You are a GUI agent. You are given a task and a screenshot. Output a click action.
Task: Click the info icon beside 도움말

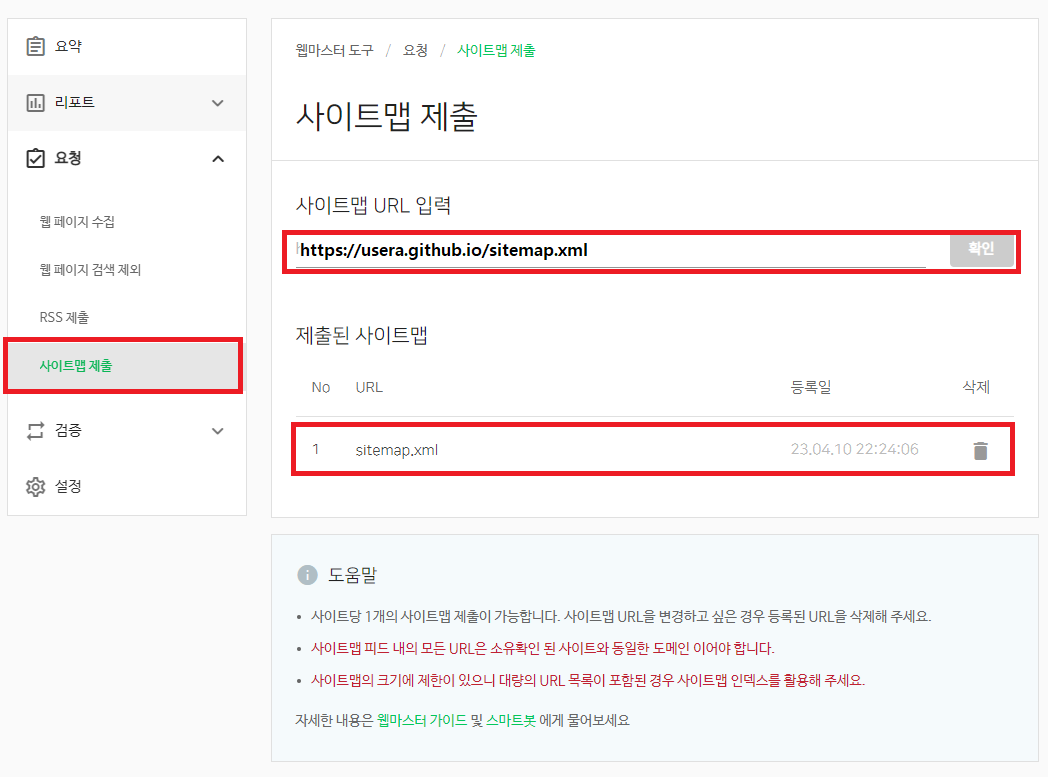click(307, 575)
